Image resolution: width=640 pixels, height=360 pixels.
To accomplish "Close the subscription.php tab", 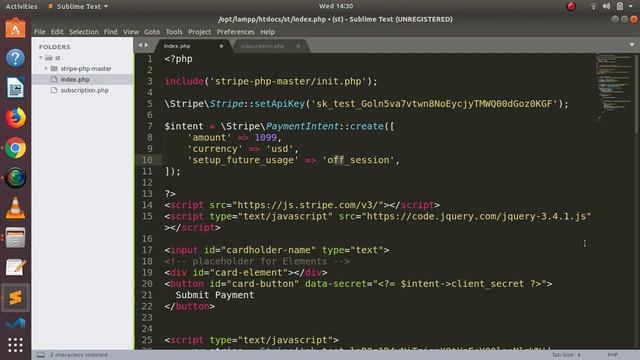I will coord(298,46).
